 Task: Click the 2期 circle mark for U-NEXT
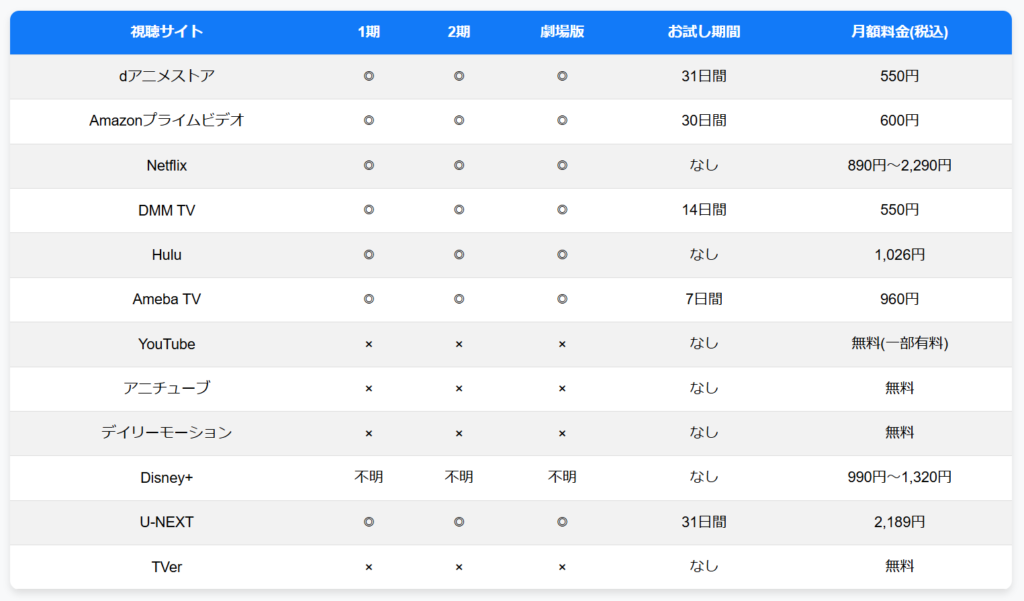click(458, 522)
